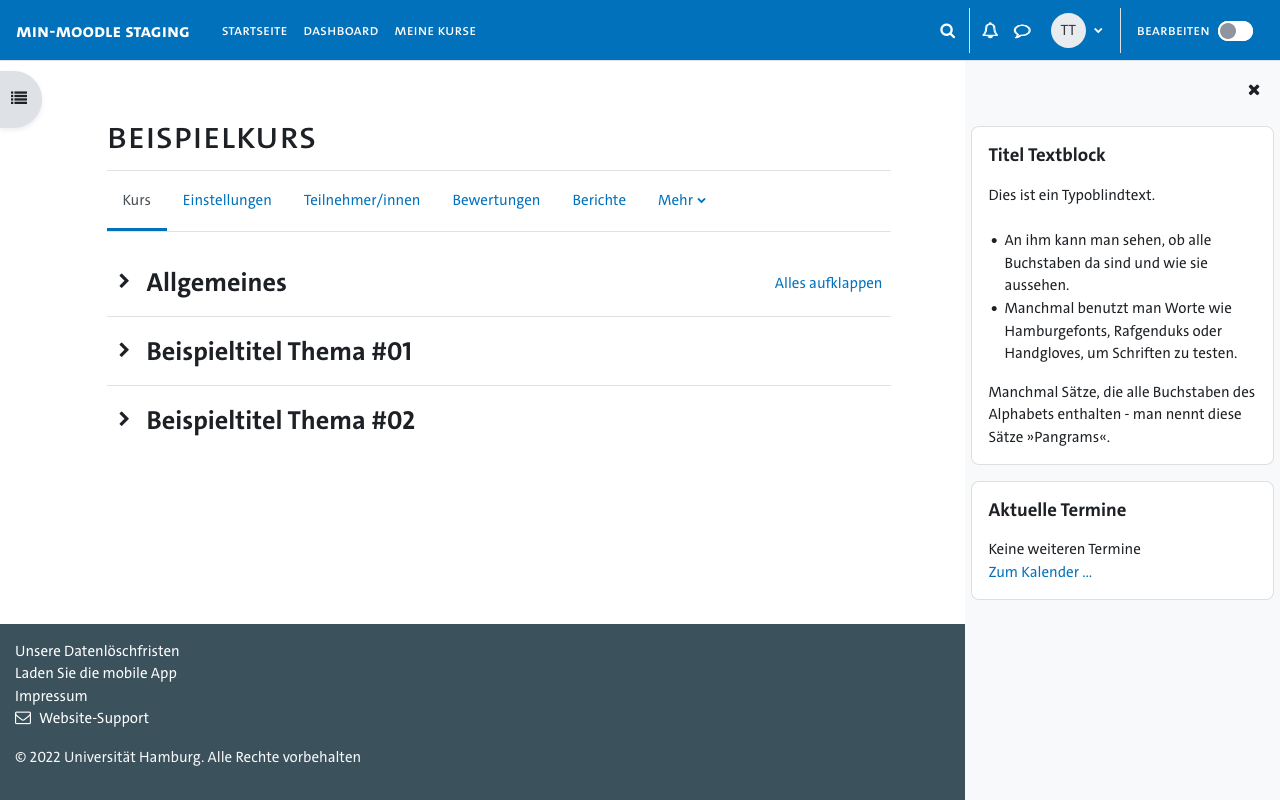The height and width of the screenshot is (800, 1280).
Task: Open Meine Kurse in top navigation
Action: pos(435,31)
